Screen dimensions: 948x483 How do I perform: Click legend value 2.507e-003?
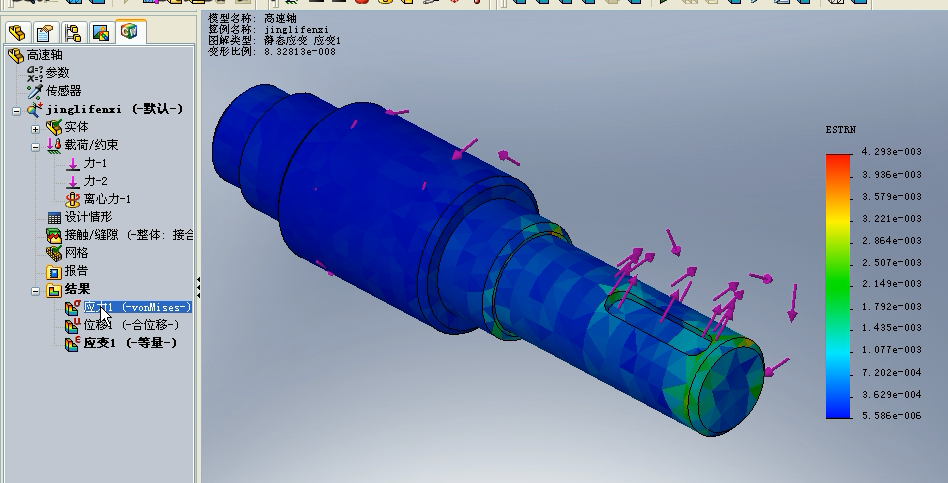point(891,262)
